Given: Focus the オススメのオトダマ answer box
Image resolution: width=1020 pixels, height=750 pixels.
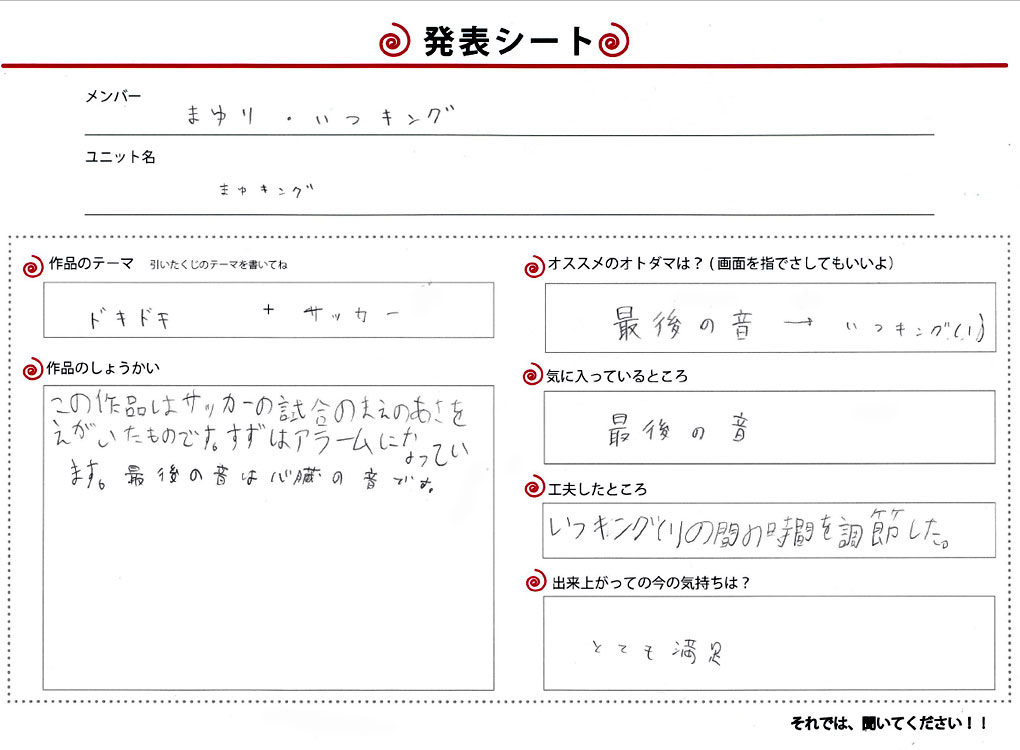Looking at the screenshot, I should click(x=770, y=318).
